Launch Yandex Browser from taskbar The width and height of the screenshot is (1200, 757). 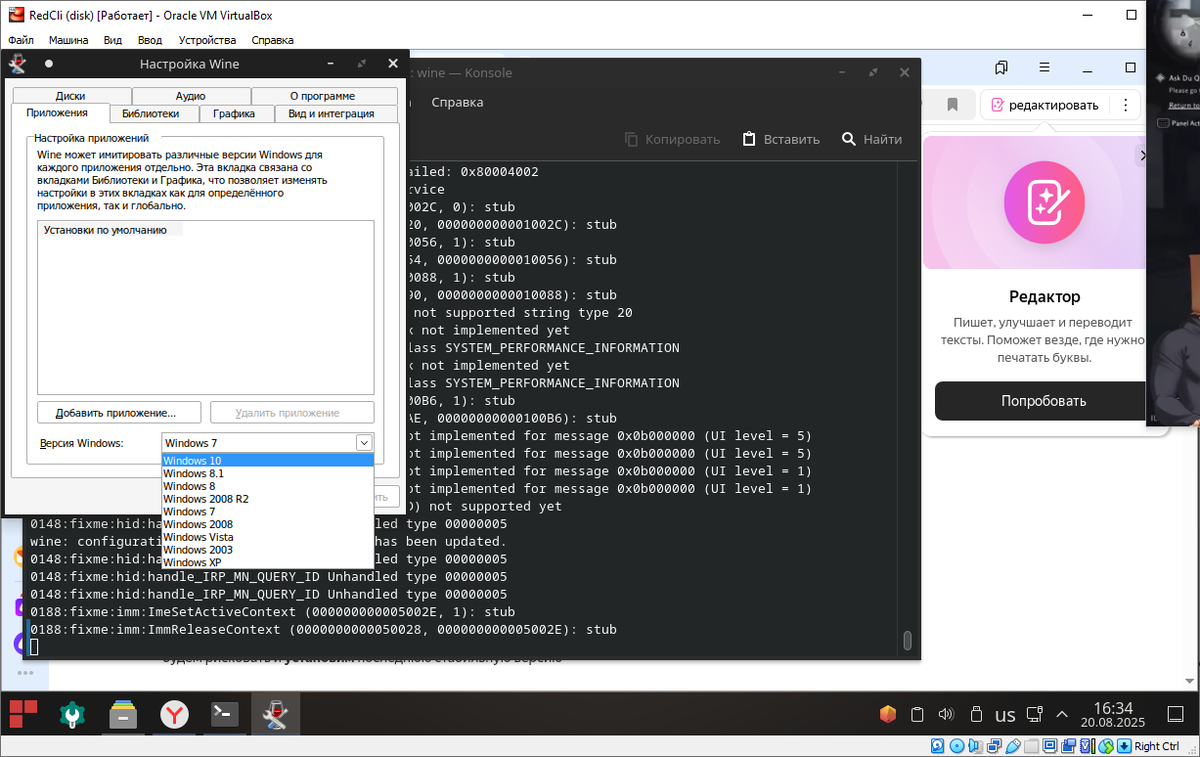tap(174, 714)
